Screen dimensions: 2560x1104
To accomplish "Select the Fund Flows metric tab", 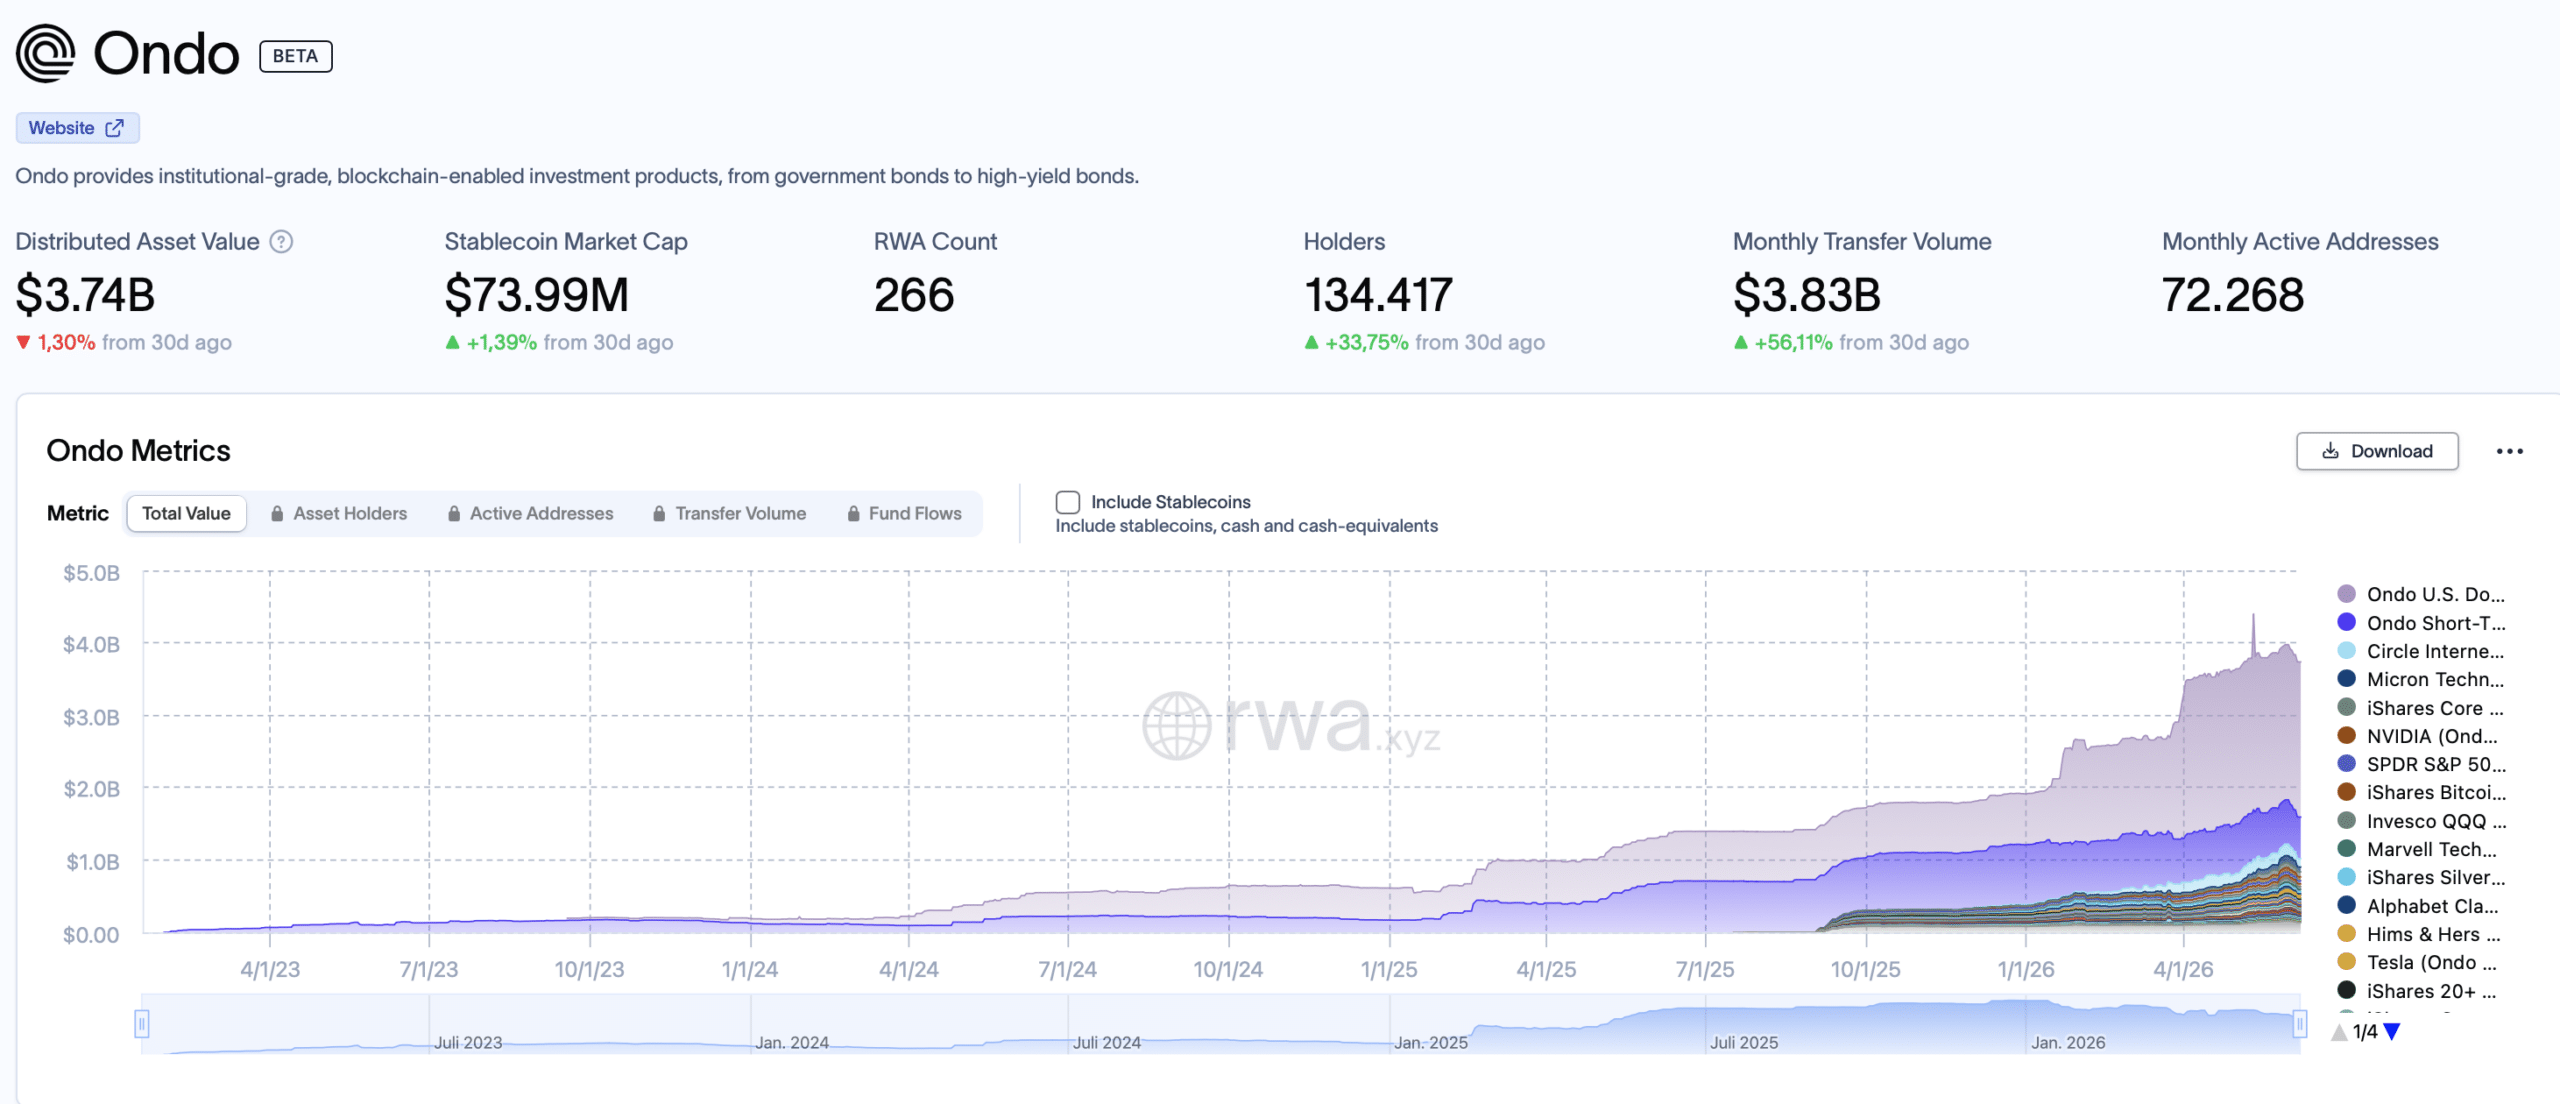I will tap(904, 514).
